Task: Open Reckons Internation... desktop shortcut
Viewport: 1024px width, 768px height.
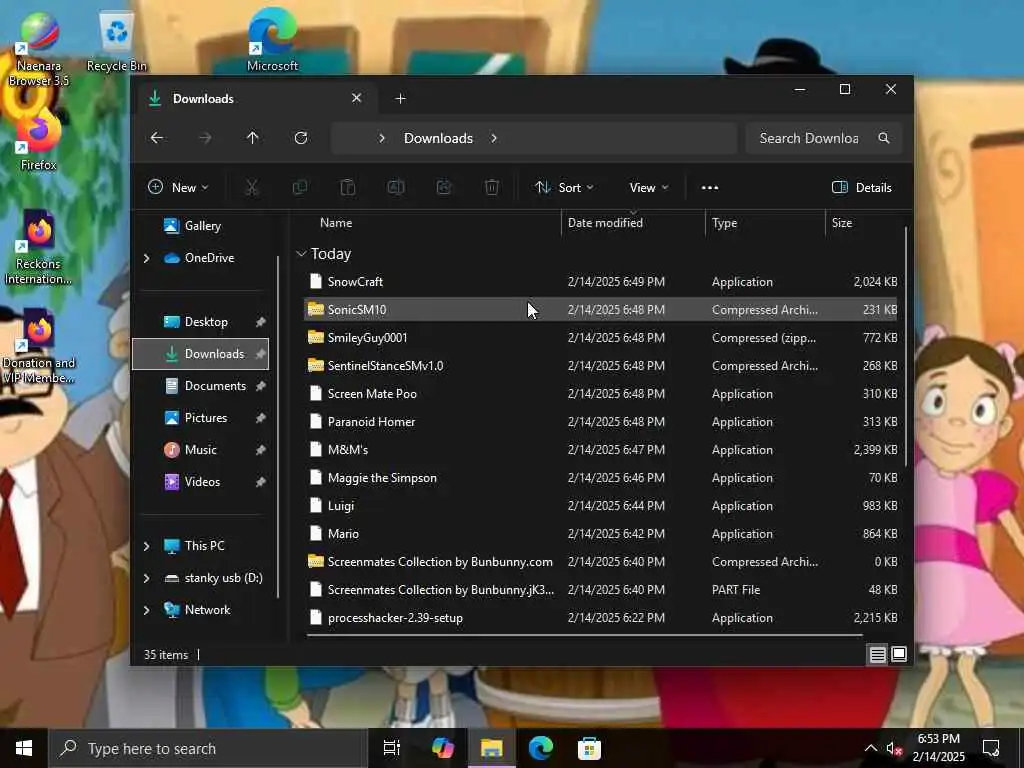Action: (39, 247)
